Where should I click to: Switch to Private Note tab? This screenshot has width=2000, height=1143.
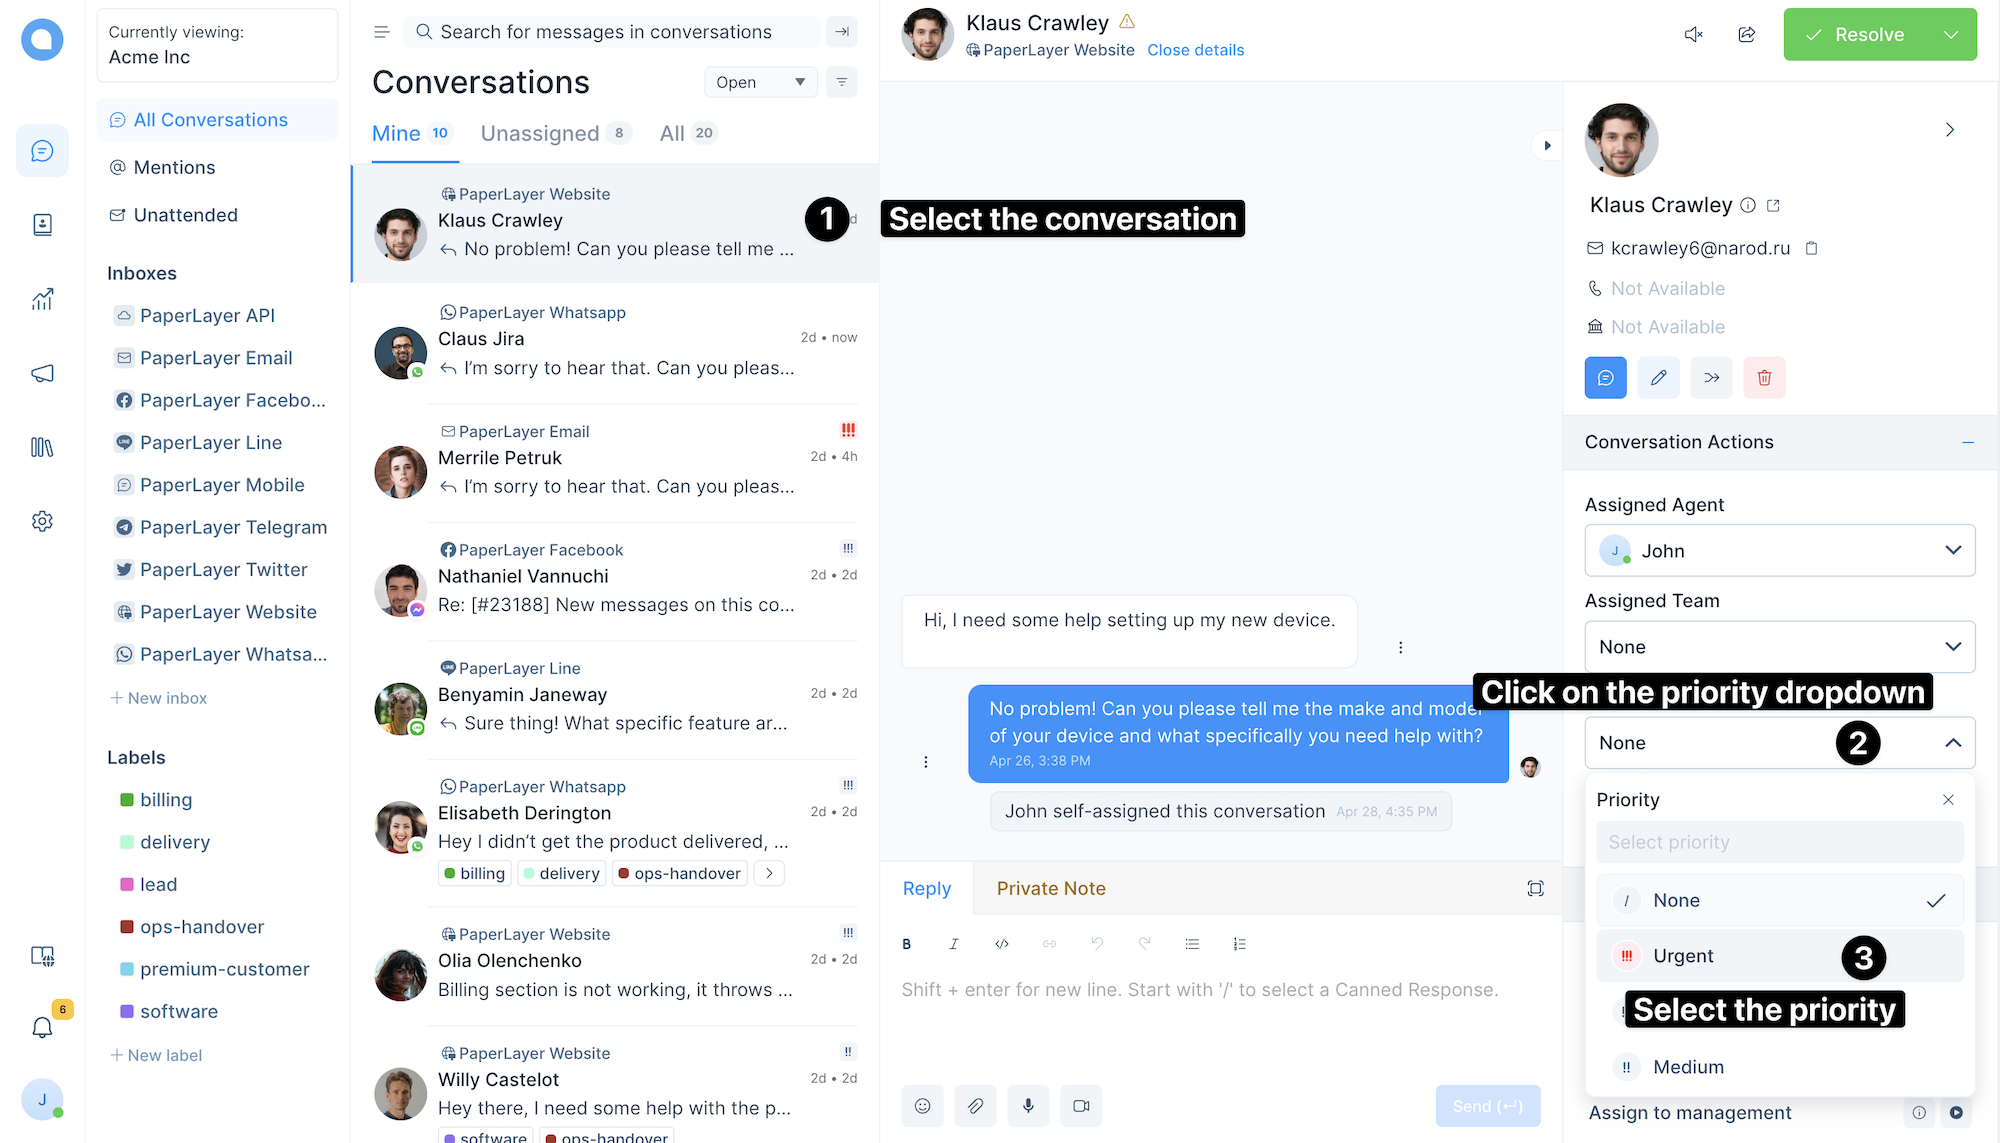pyautogui.click(x=1052, y=887)
